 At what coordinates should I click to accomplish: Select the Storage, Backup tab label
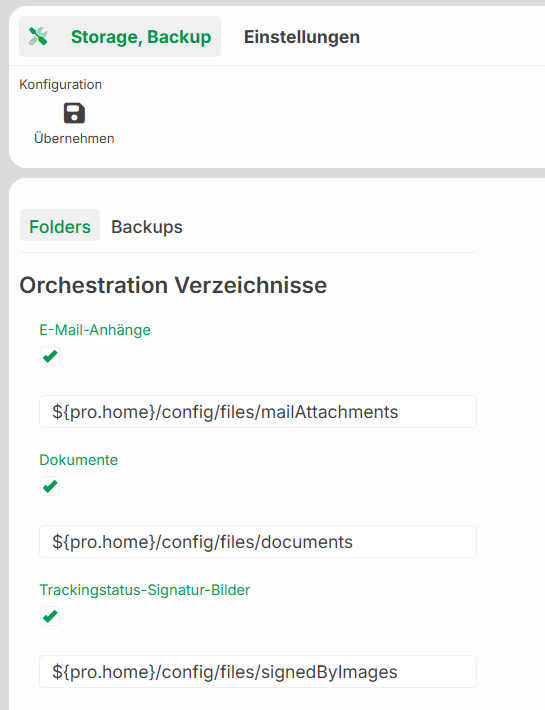(141, 37)
